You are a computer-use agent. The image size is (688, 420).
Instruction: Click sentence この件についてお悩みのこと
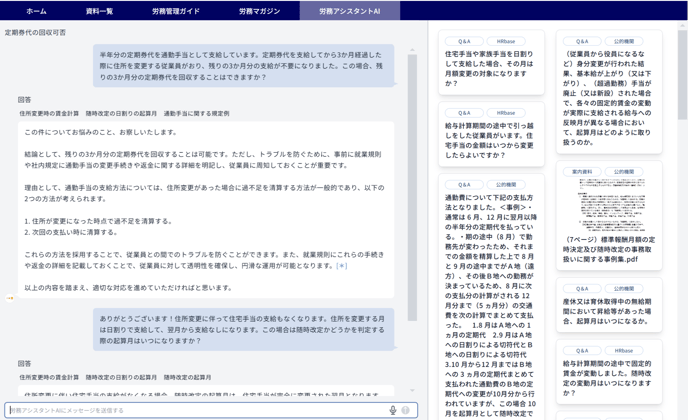click(x=101, y=132)
